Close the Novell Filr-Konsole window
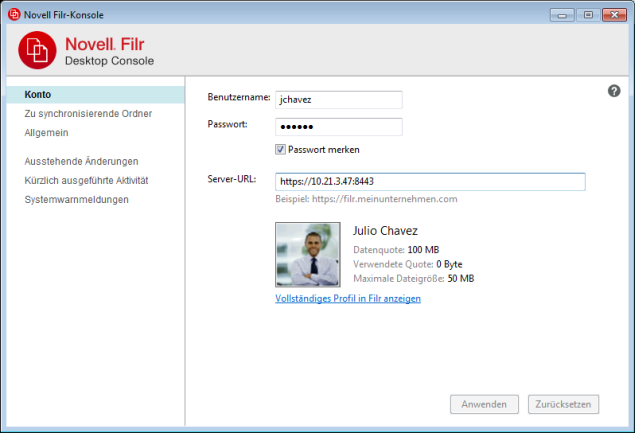This screenshot has height=433, width=635. click(x=614, y=15)
